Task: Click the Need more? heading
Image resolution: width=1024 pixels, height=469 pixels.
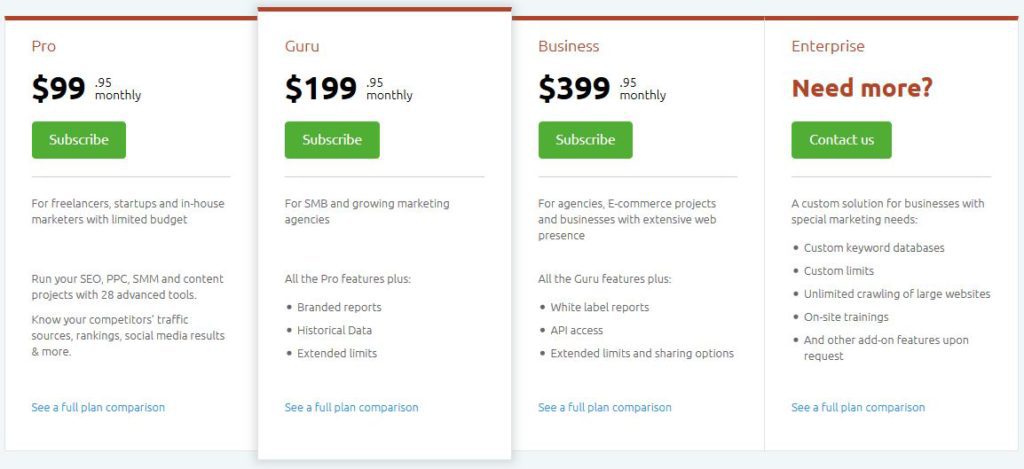Action: [x=862, y=88]
